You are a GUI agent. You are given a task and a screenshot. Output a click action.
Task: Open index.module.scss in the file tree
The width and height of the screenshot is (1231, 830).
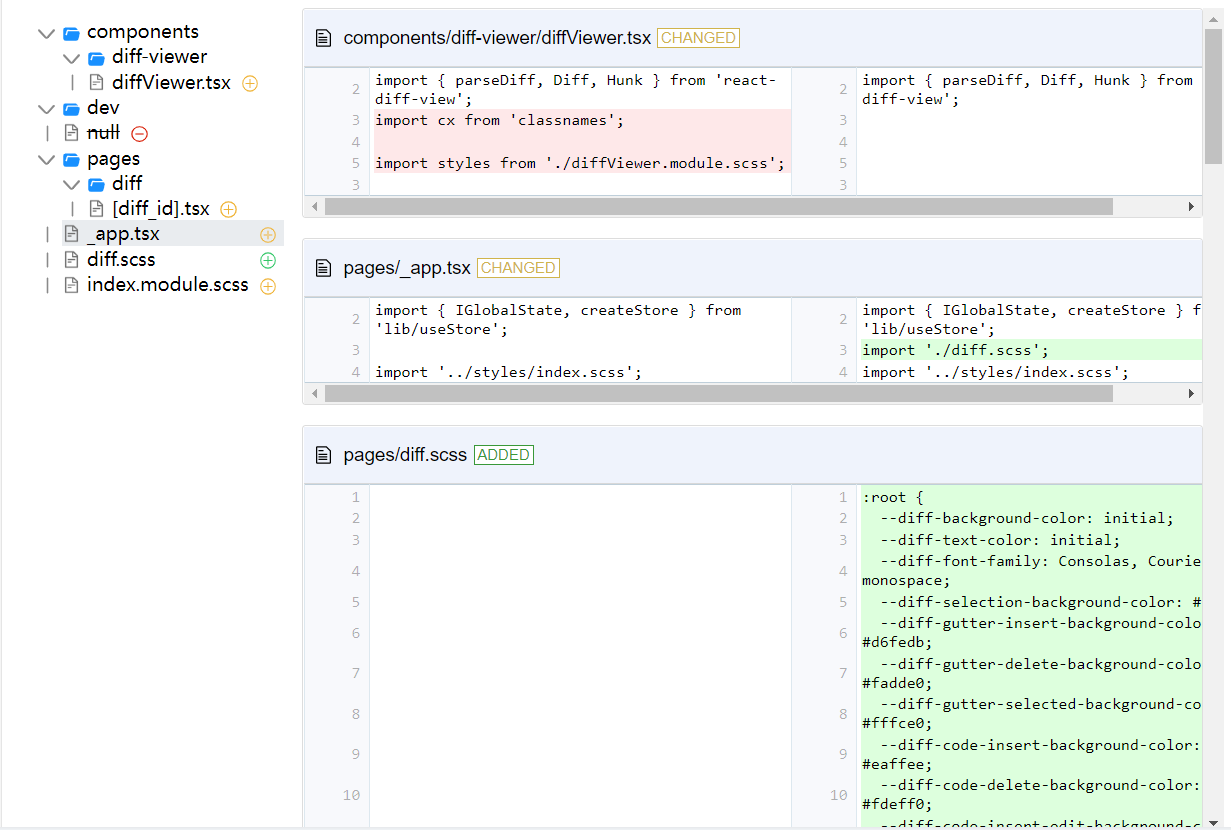(168, 285)
